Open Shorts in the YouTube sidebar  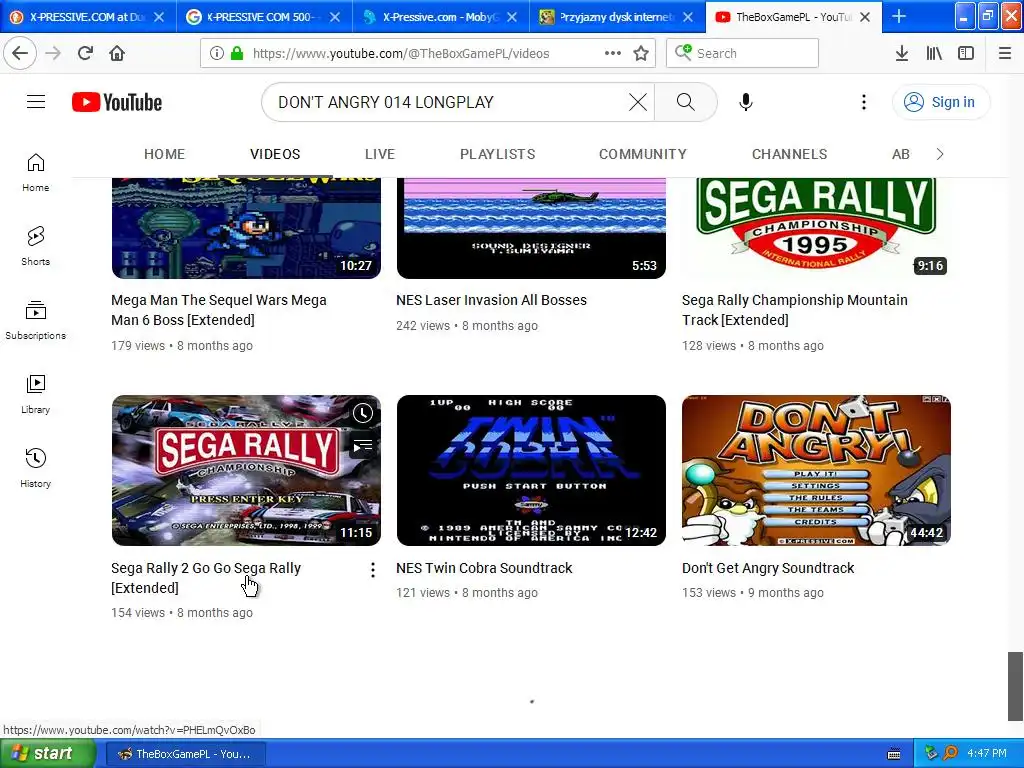36,246
